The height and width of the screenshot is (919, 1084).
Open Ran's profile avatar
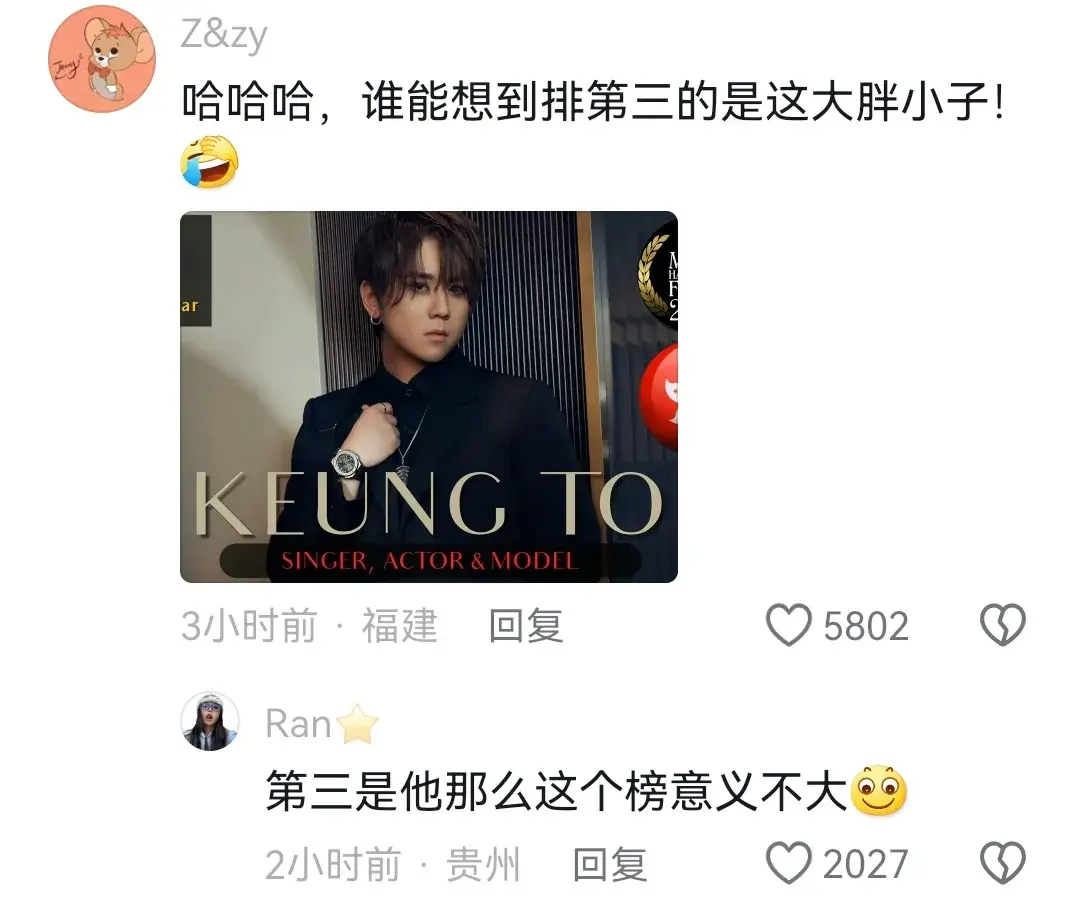[209, 721]
